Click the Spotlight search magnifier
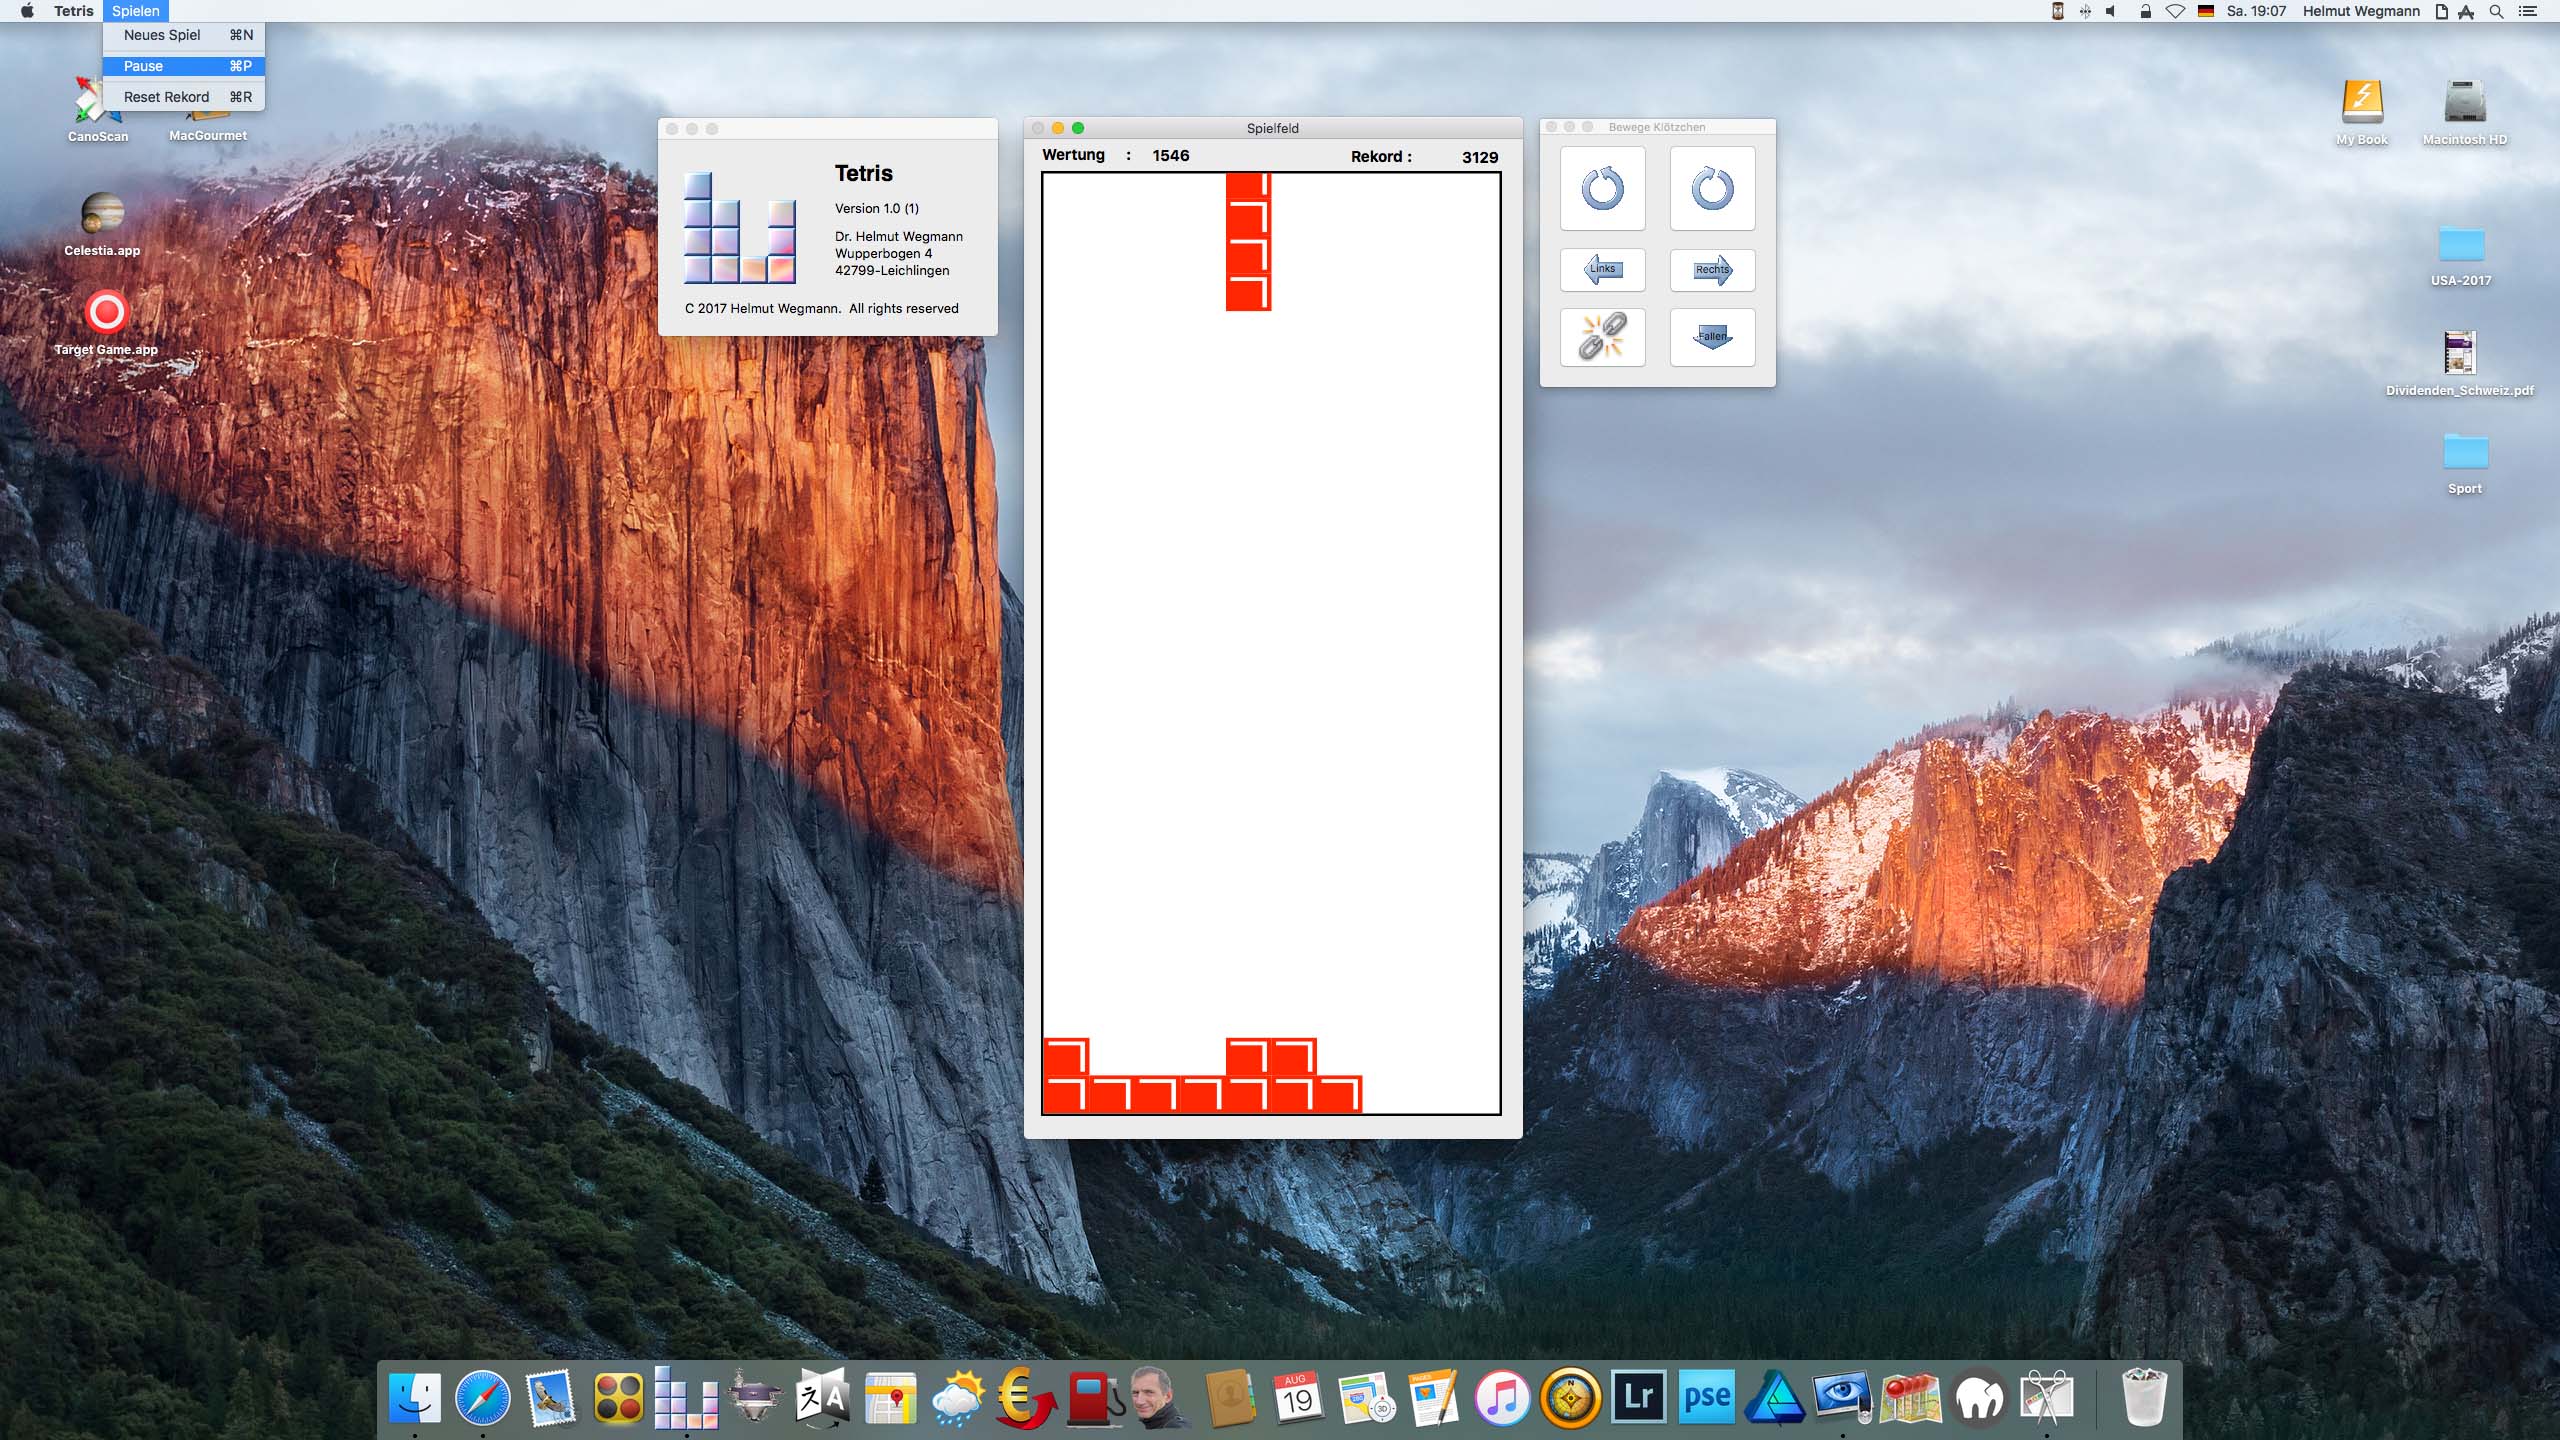 [x=2496, y=11]
